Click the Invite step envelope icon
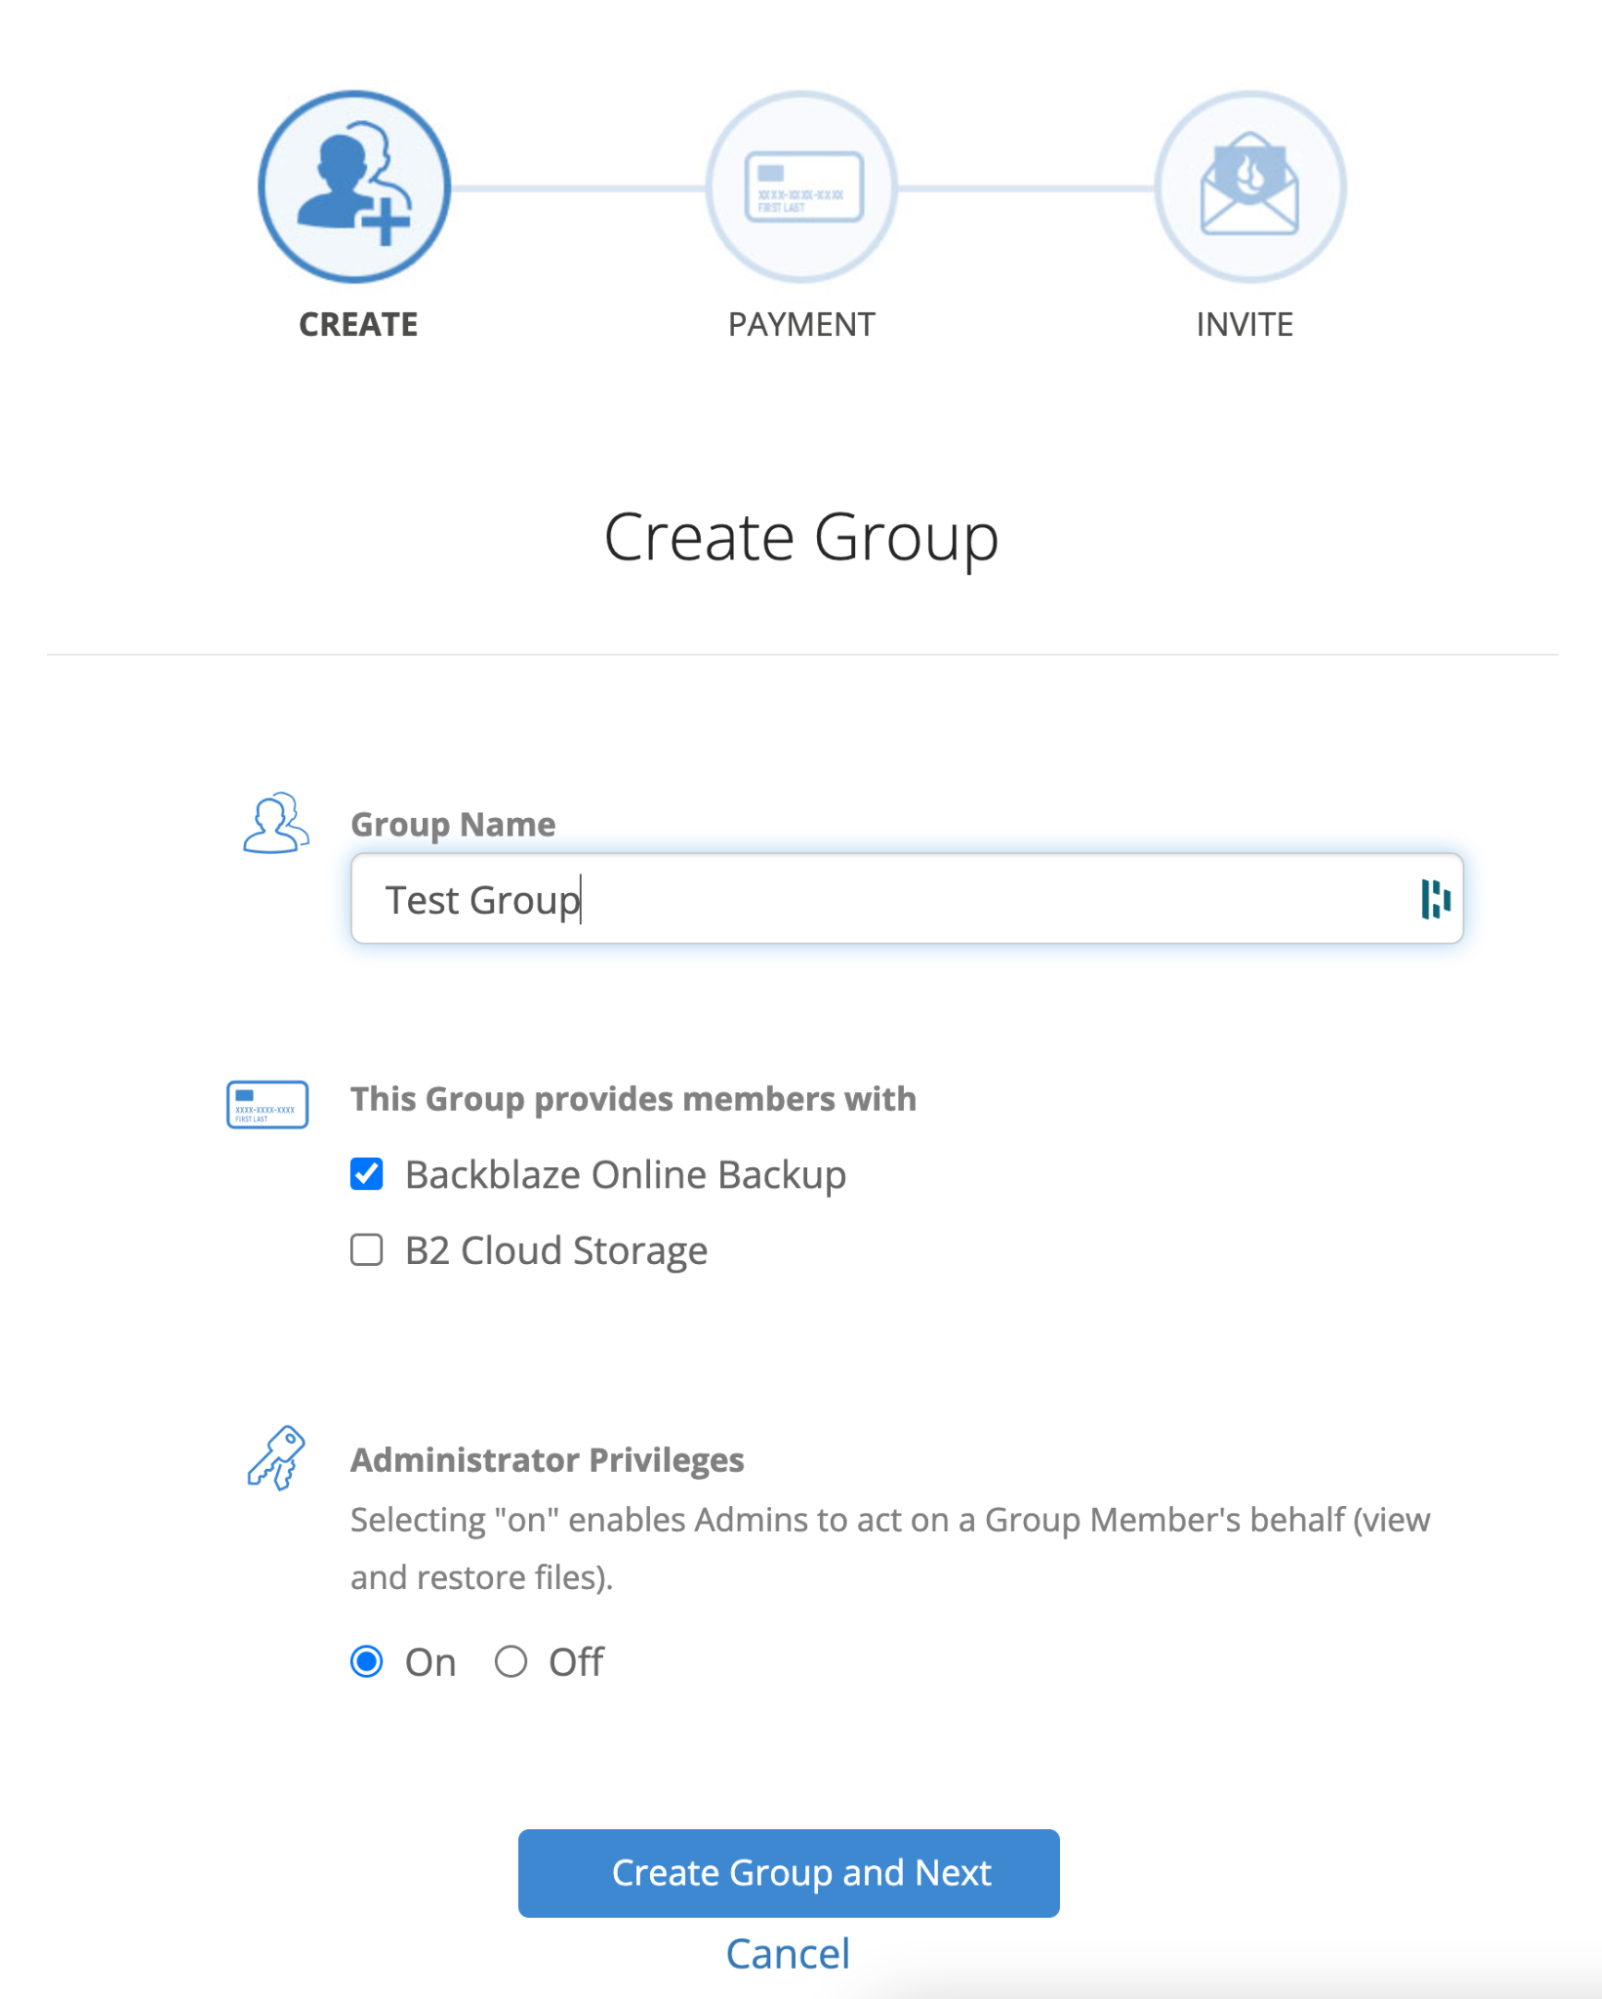Screen dimensions: 1602x1999 tap(1250, 187)
